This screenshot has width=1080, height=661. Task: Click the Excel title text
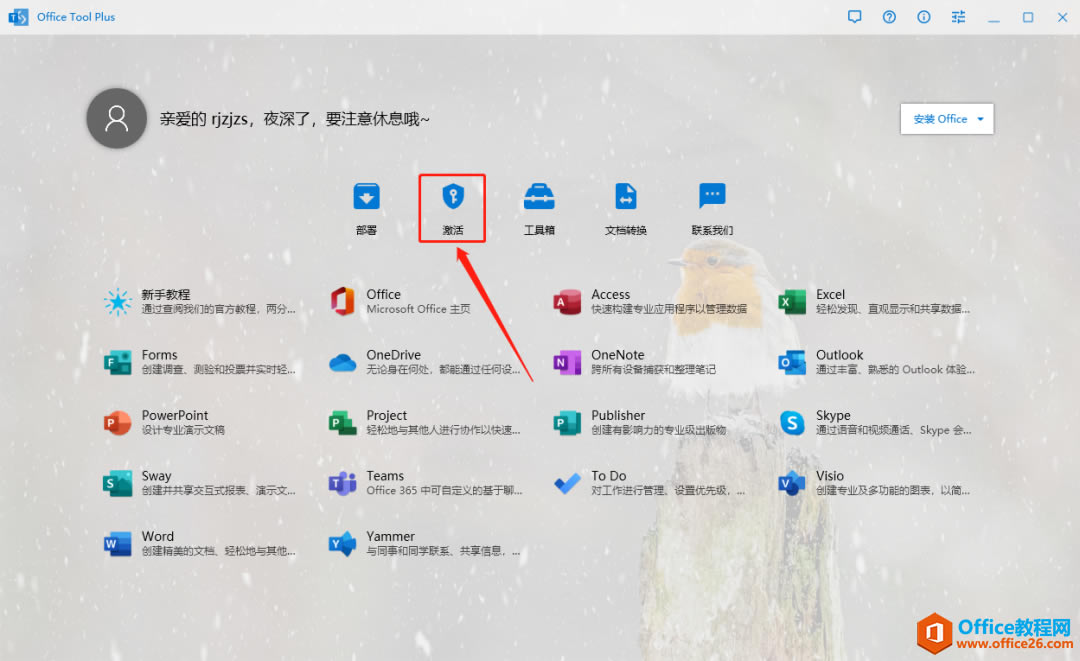click(x=830, y=294)
